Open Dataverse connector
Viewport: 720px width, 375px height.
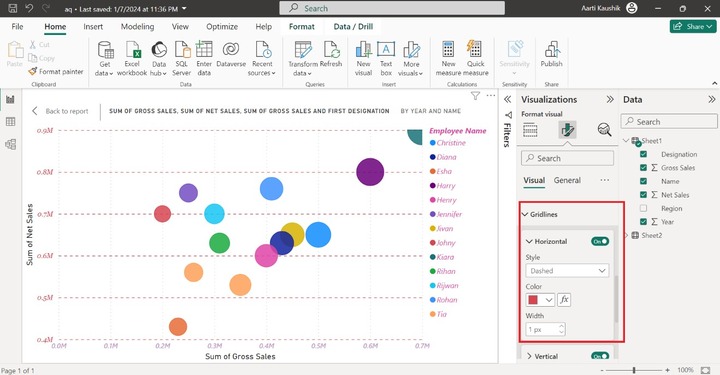pyautogui.click(x=231, y=54)
